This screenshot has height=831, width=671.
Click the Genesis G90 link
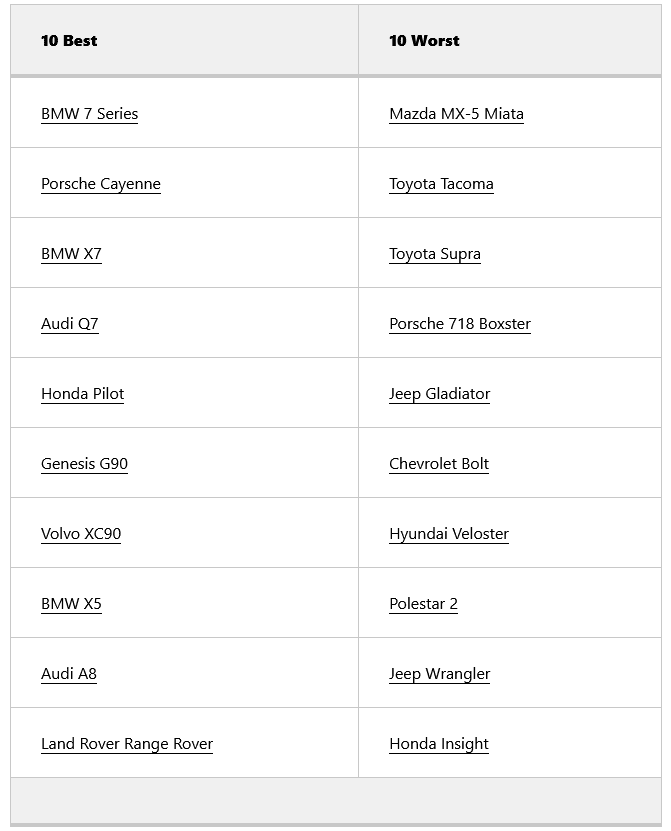tap(84, 464)
